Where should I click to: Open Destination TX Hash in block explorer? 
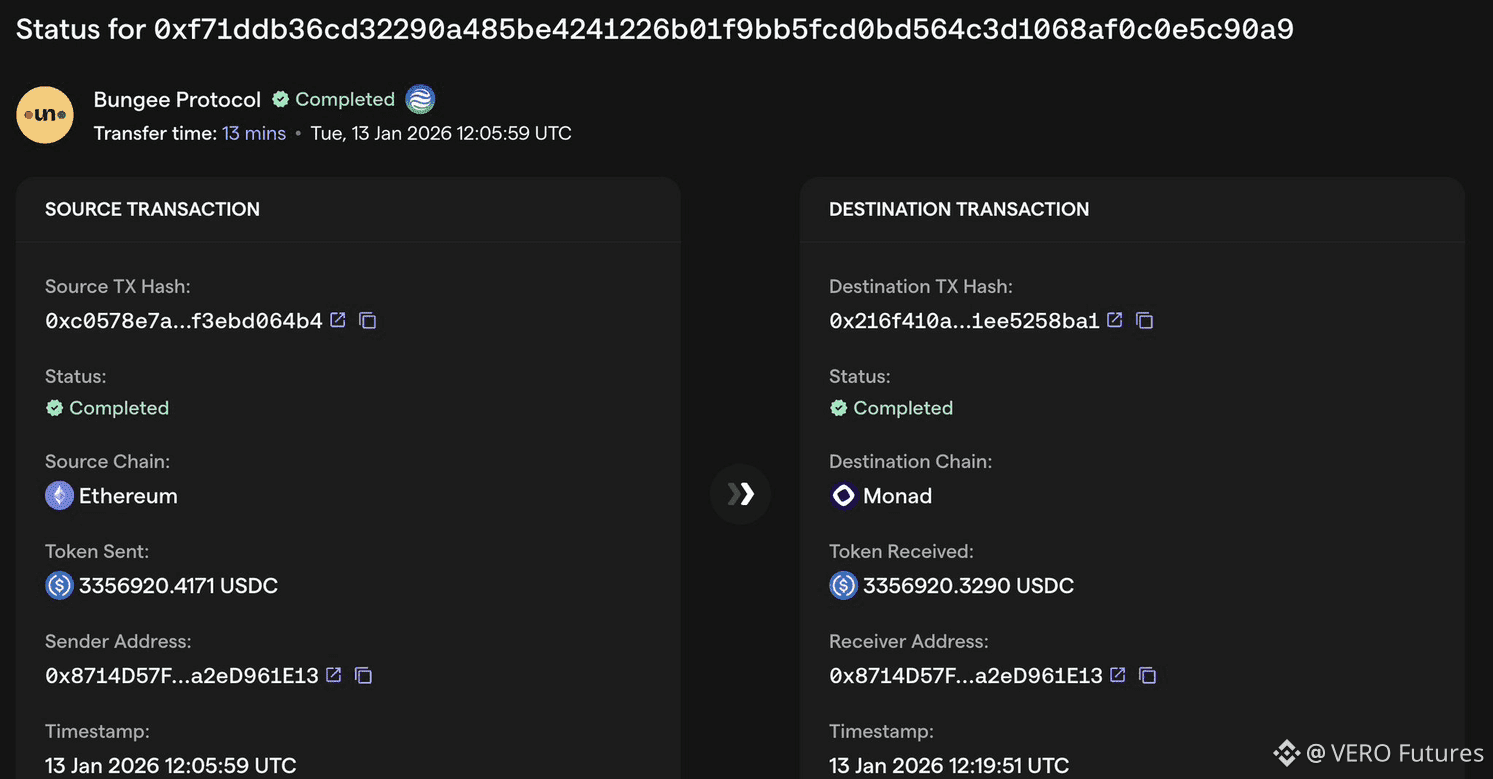coord(1114,320)
